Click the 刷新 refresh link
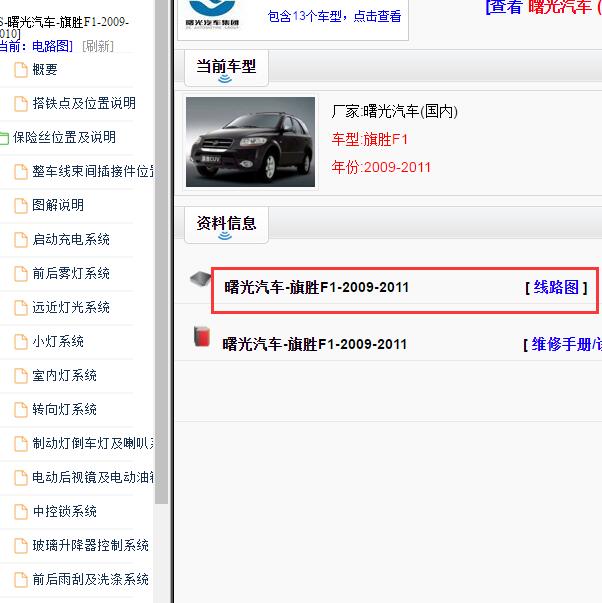The height and width of the screenshot is (603, 602). click(98, 47)
